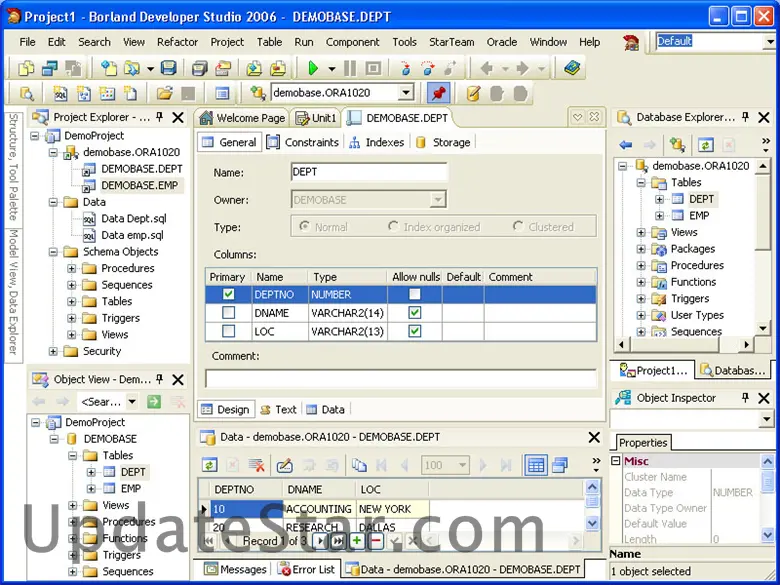Check Primary checkbox for LOC row

(x=228, y=331)
